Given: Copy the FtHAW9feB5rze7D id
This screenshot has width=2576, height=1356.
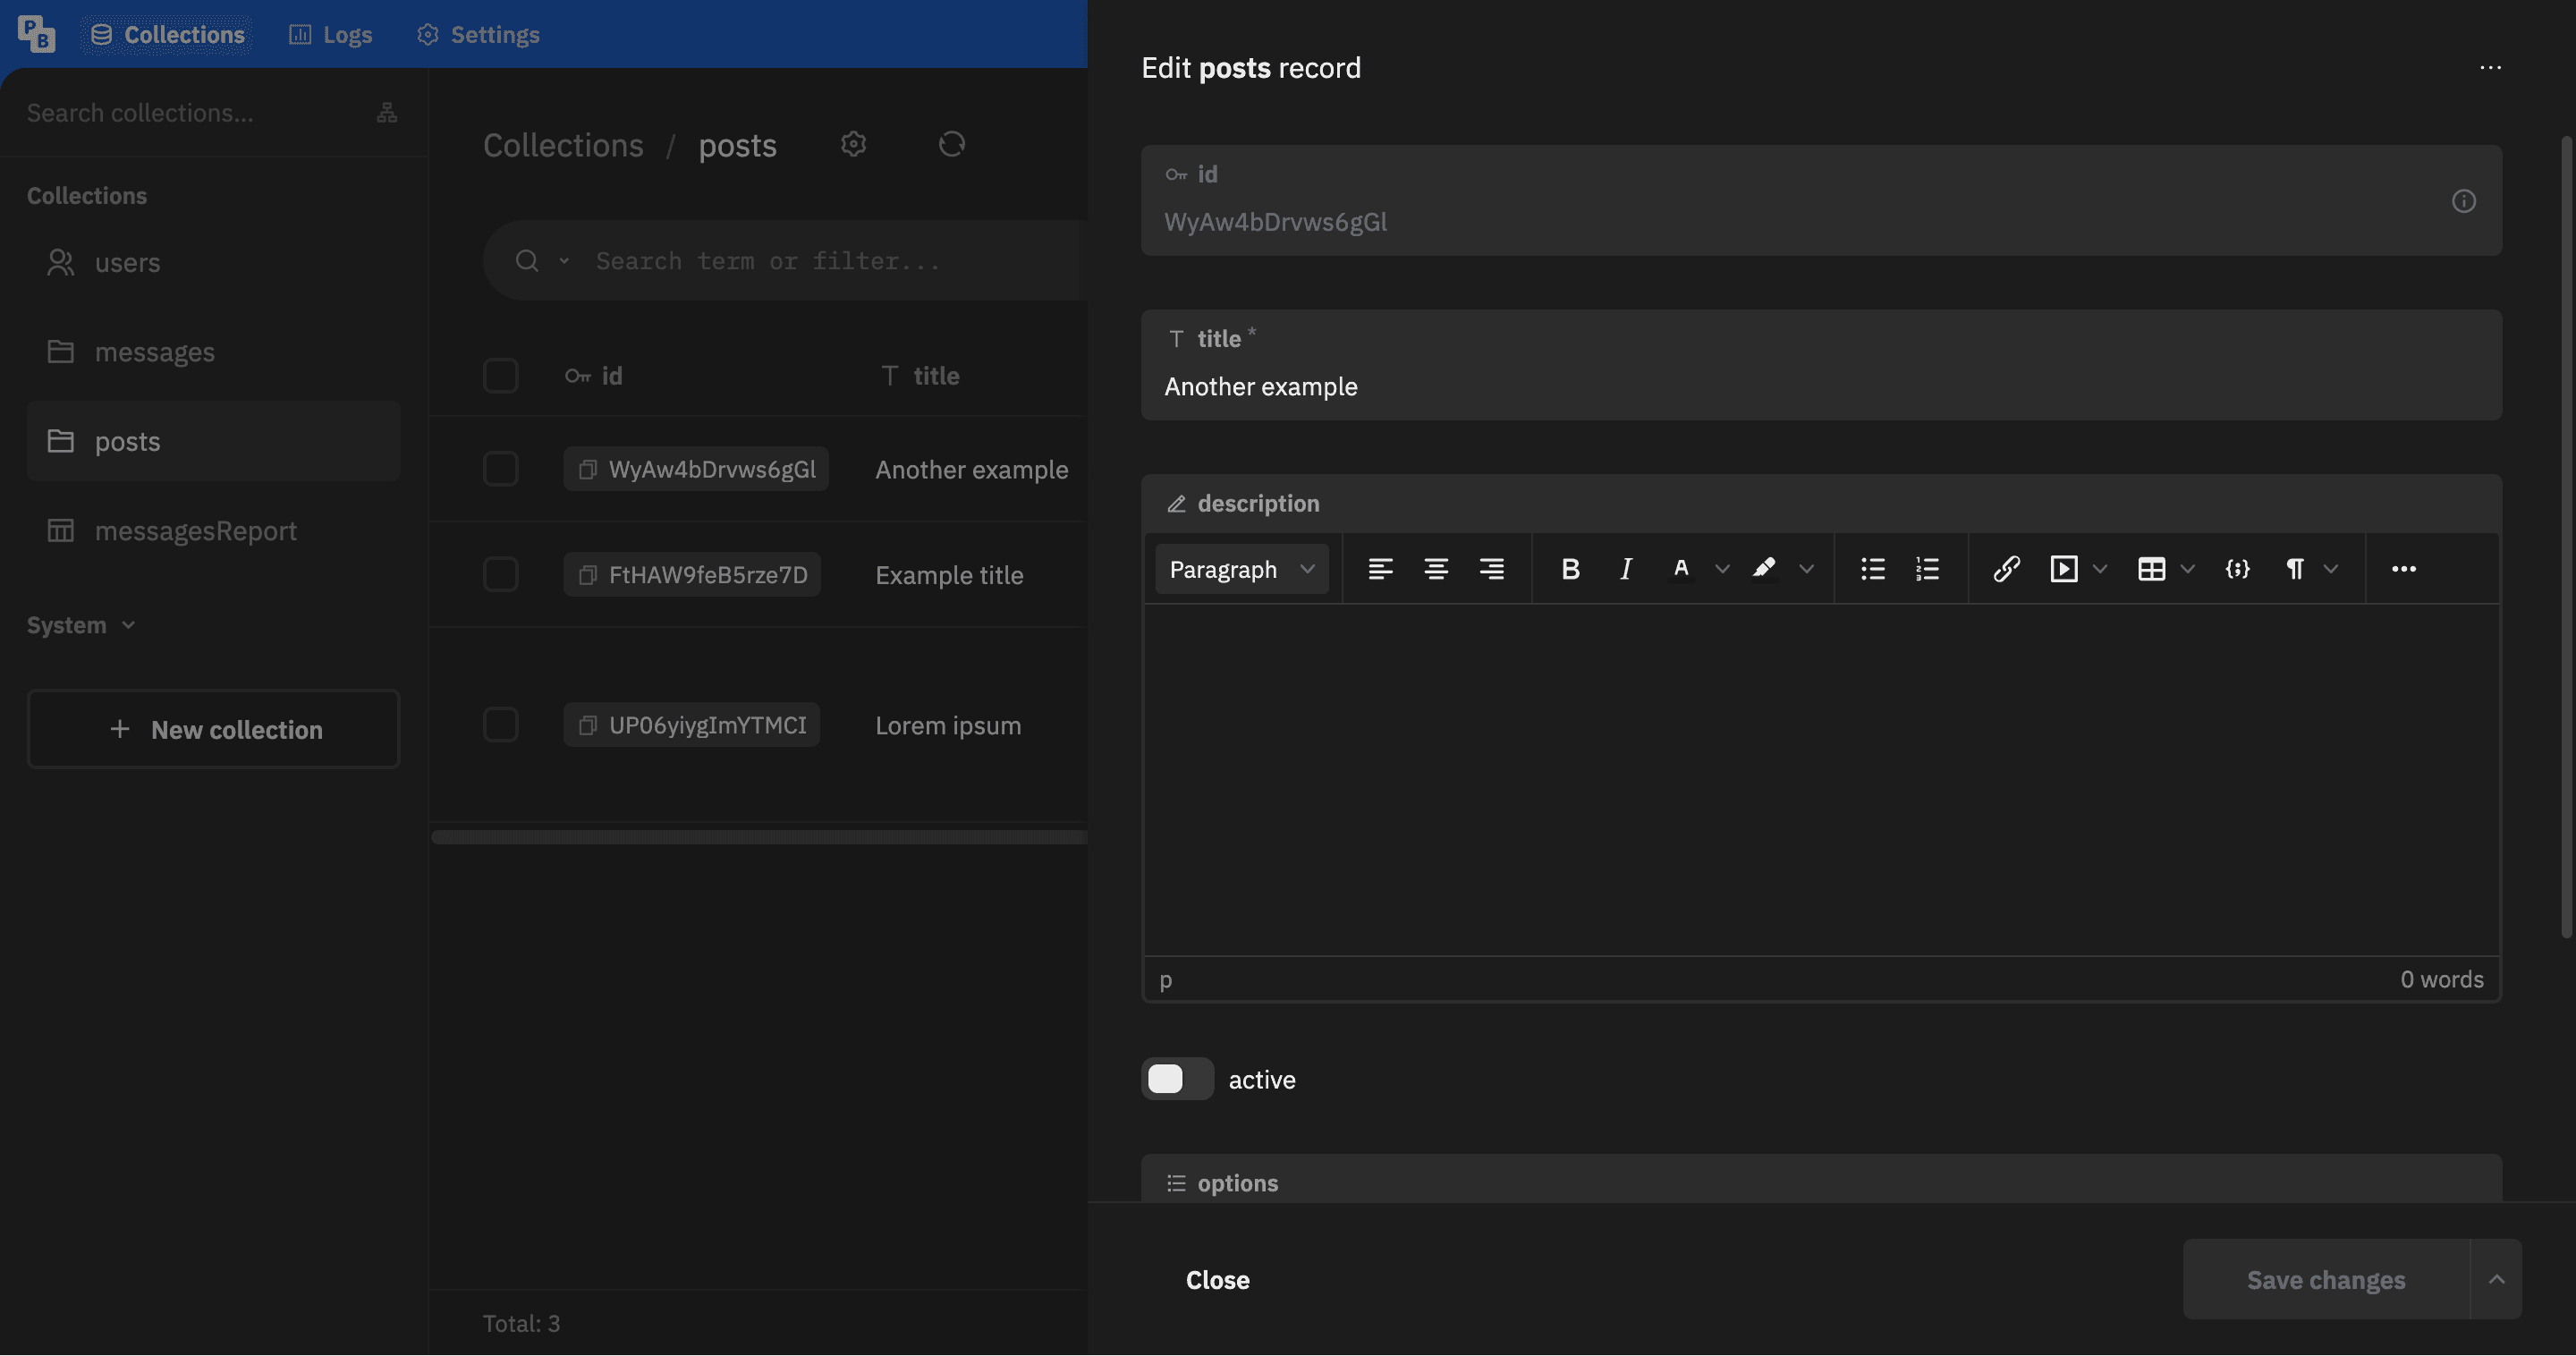Looking at the screenshot, I should 588,574.
